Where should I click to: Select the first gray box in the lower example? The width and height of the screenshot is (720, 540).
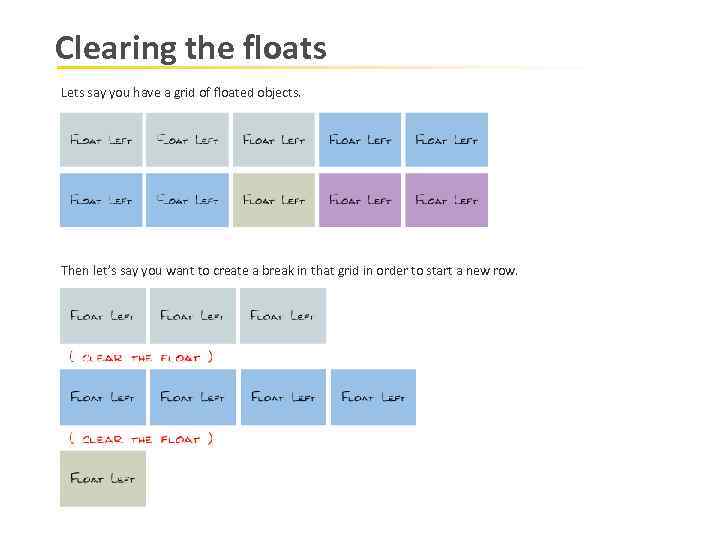102,316
